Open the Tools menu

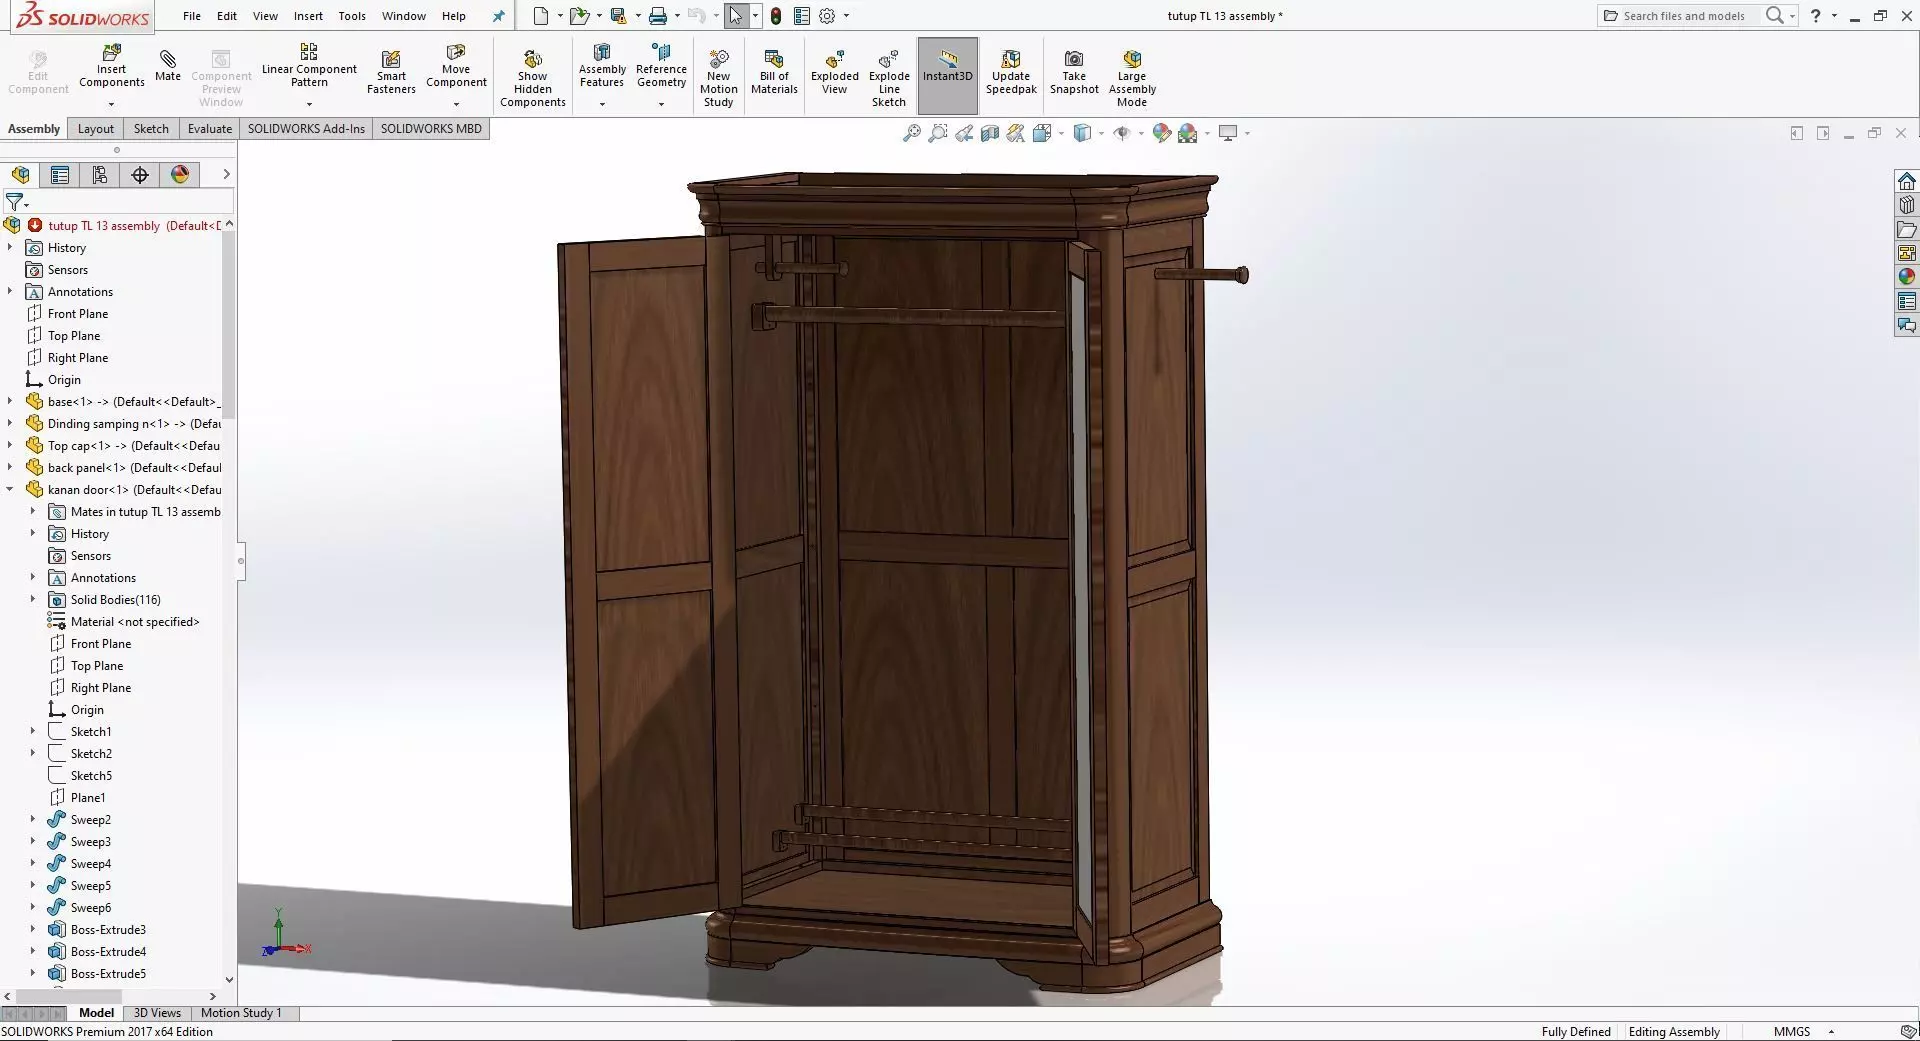[x=352, y=16]
